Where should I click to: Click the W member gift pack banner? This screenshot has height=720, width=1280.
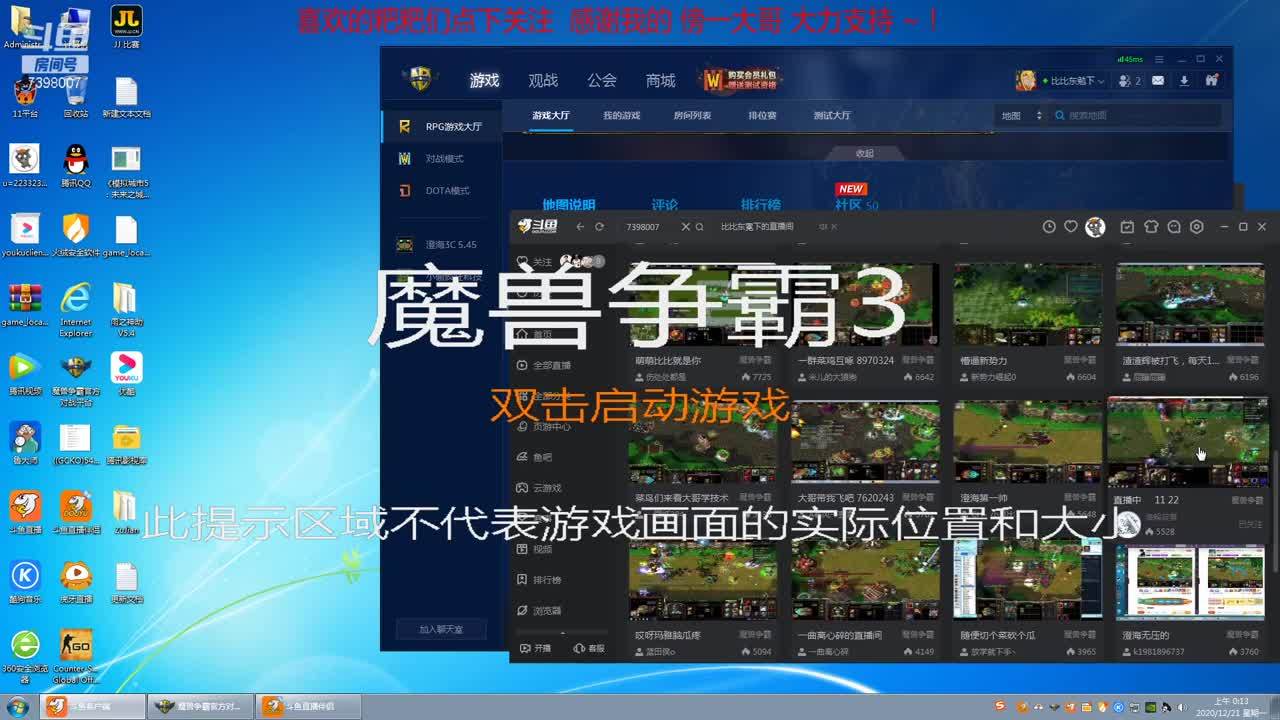[x=742, y=80]
